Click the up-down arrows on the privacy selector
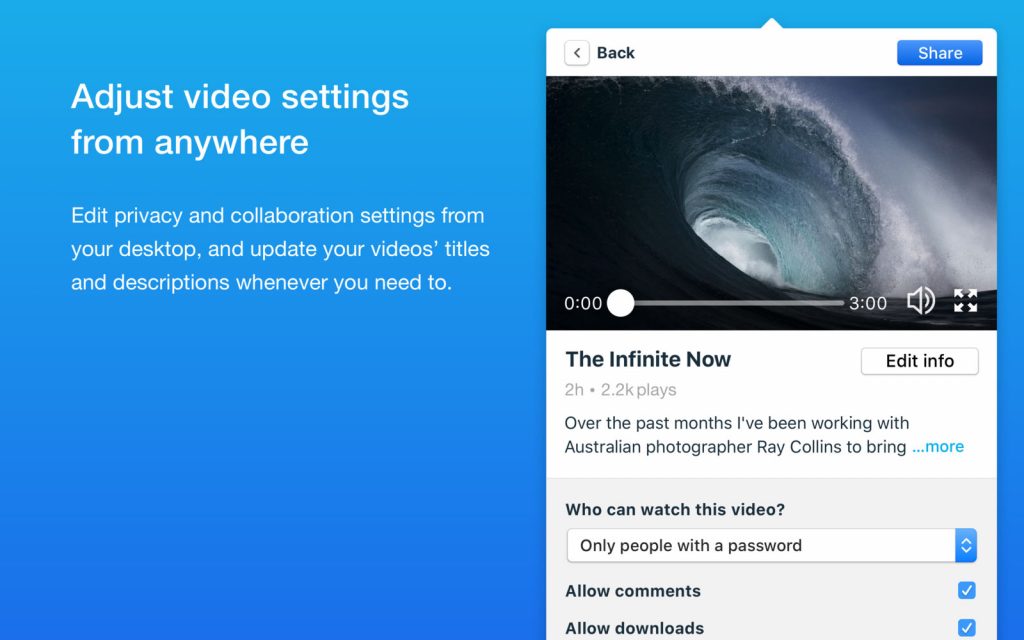1024x640 pixels. click(x=965, y=546)
